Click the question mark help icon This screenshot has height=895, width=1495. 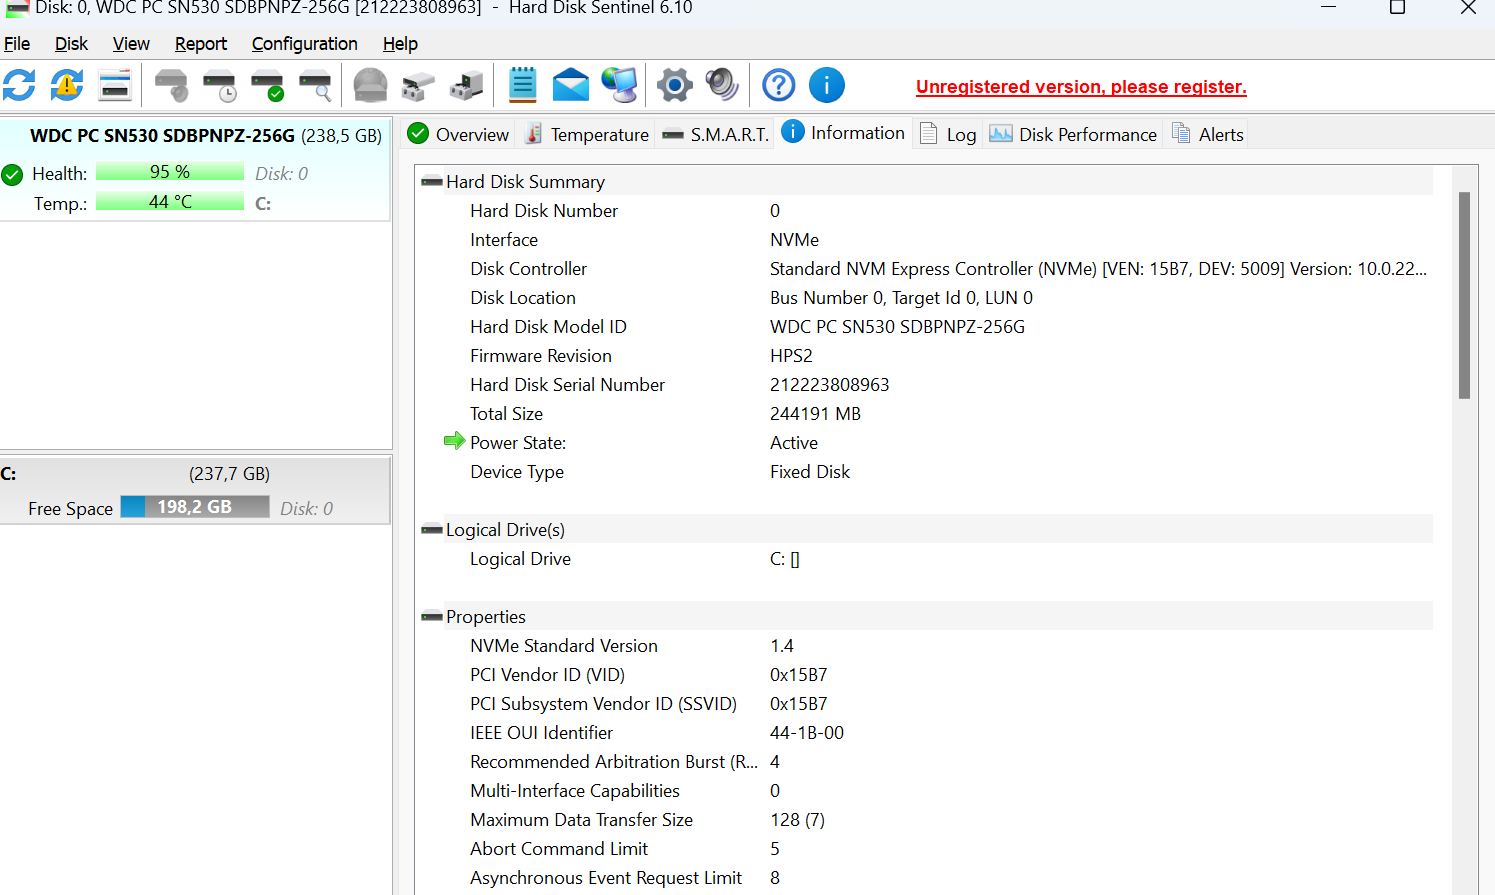coord(778,86)
